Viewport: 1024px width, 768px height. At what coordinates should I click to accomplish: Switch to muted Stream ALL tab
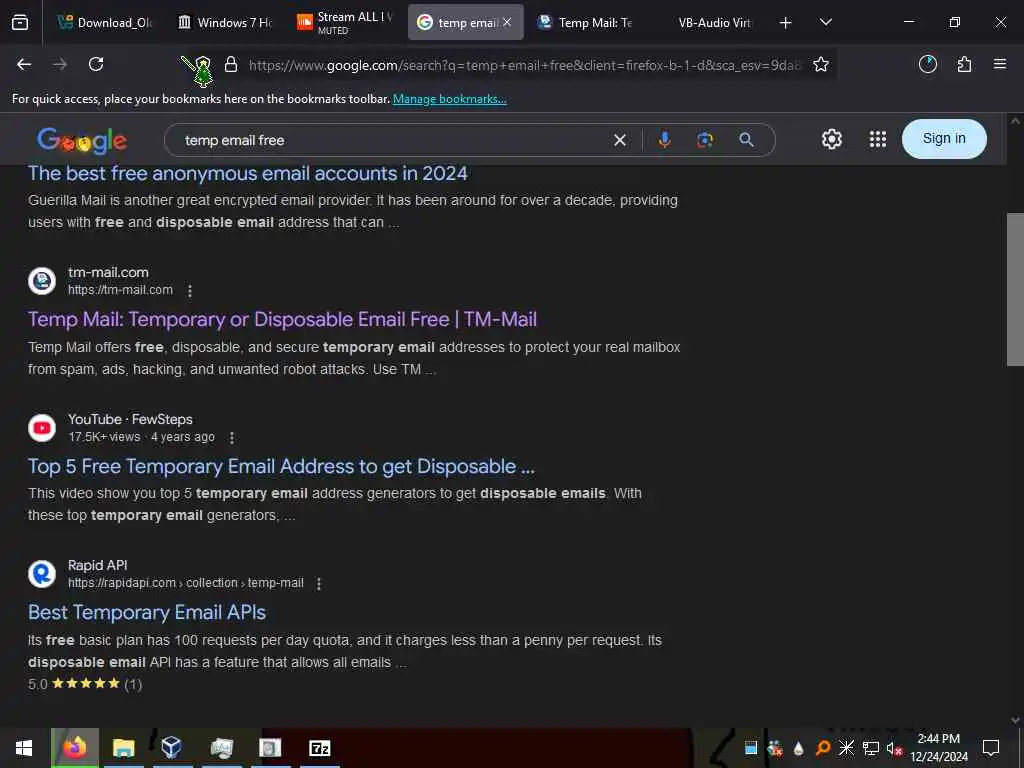tap(345, 23)
